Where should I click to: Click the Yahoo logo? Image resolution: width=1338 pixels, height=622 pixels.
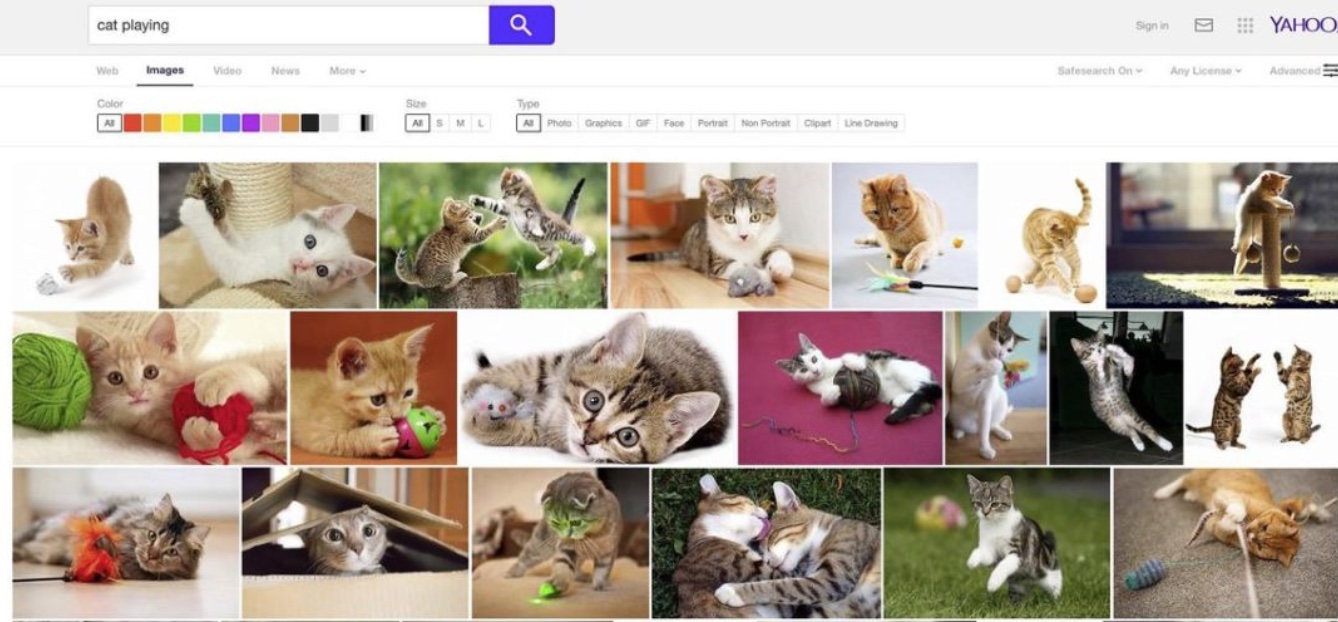[x=1302, y=25]
